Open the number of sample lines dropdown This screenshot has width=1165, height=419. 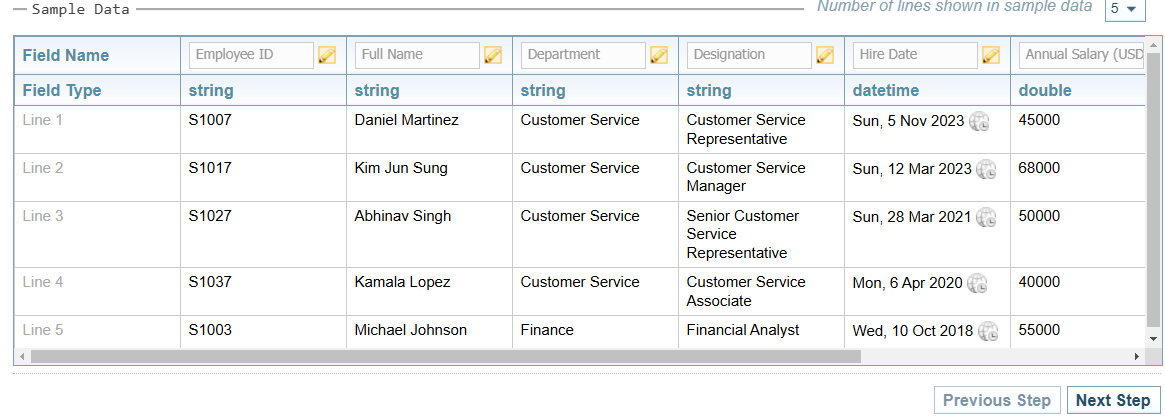point(1124,9)
